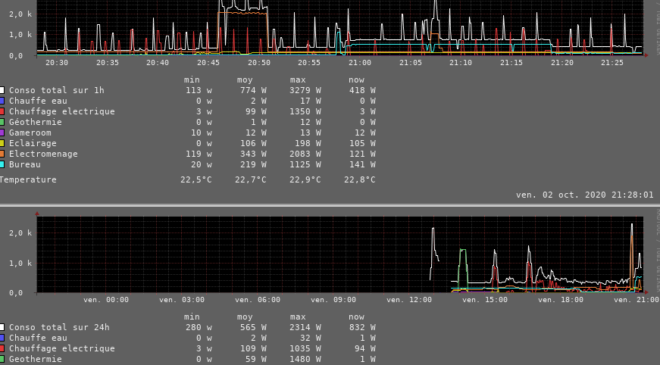Image resolution: width=660 pixels, height=365 pixels.
Task: Click the Chauffe eau max value '17 W'
Action: (311, 101)
